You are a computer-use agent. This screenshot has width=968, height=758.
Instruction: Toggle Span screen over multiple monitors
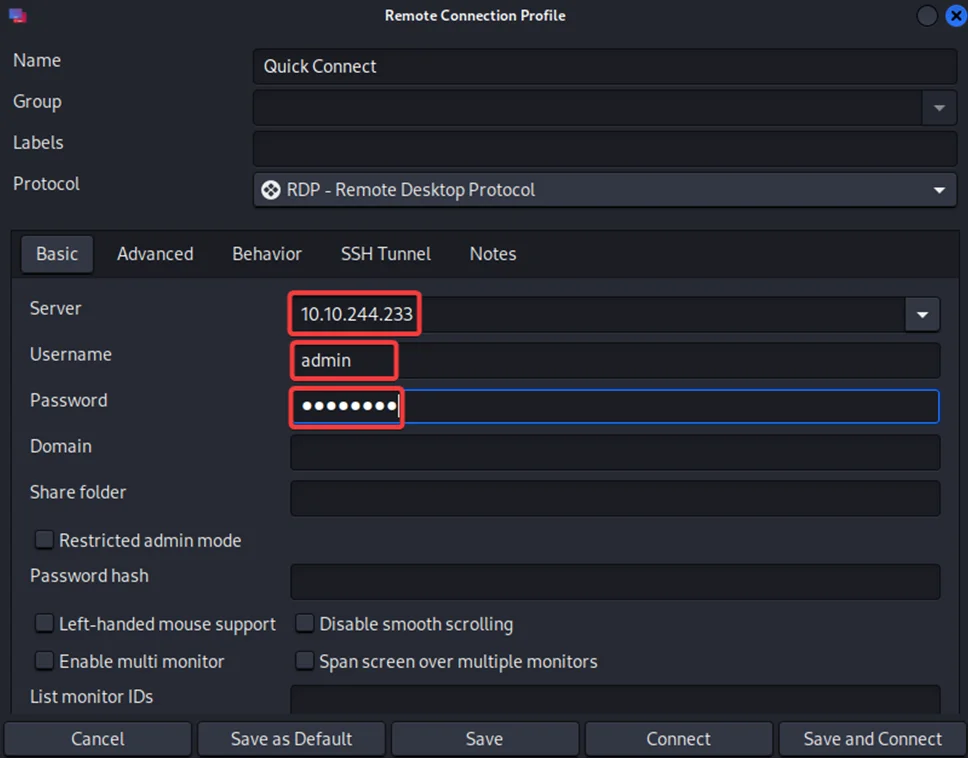coord(305,661)
